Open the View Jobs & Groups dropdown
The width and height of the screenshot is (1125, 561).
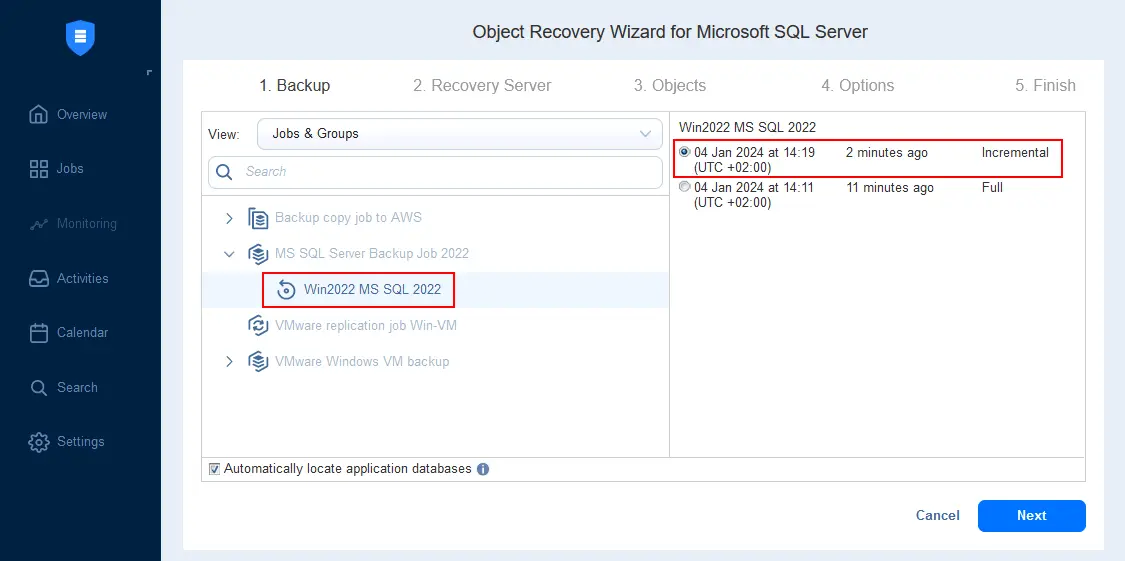[460, 134]
